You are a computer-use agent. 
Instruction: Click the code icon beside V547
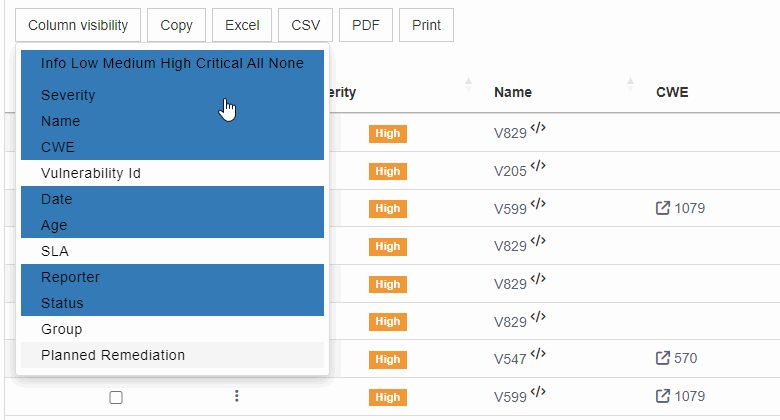[538, 356]
